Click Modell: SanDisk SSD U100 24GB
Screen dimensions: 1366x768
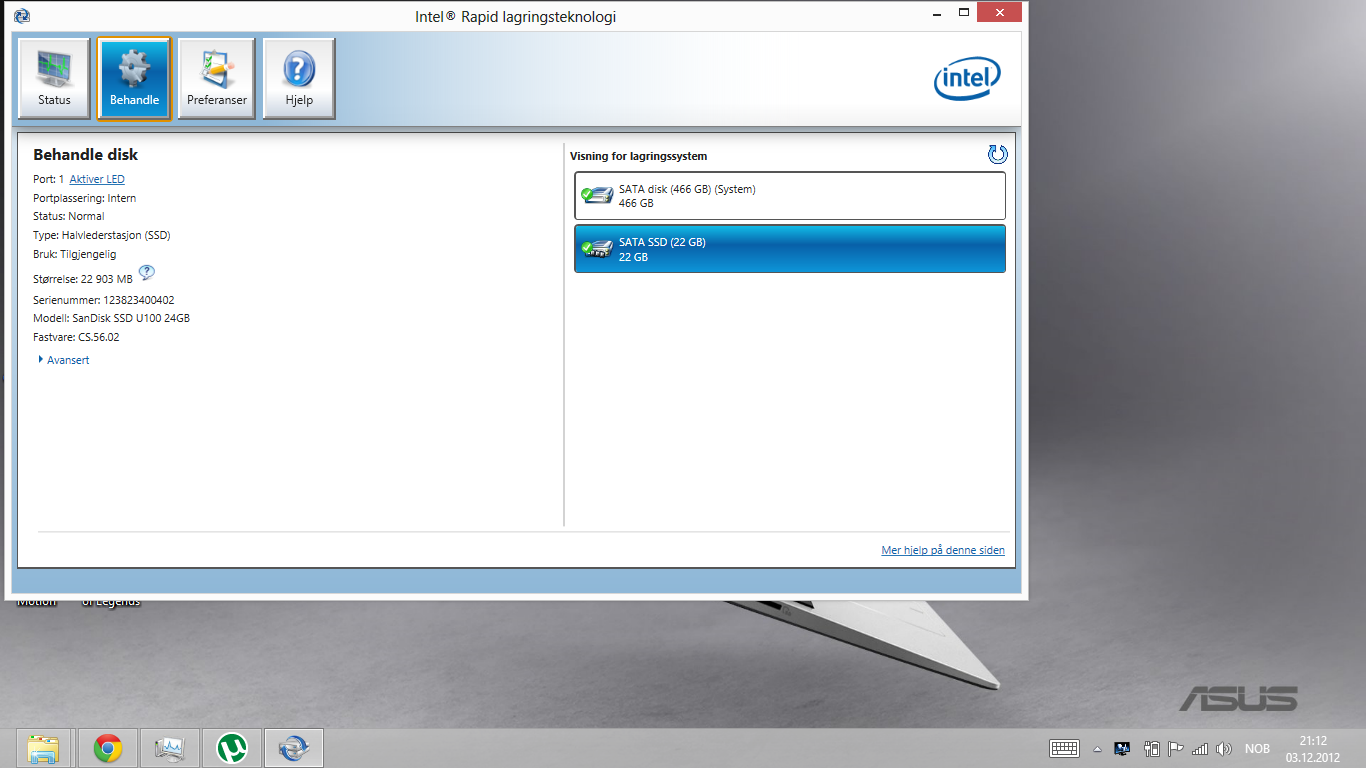(x=112, y=318)
